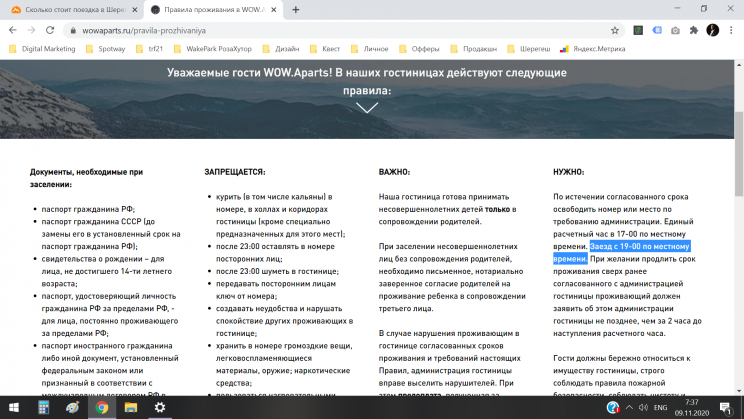This screenshot has width=744, height=419.
Task: Open taskbar clock and calendar
Action: [x=691, y=408]
